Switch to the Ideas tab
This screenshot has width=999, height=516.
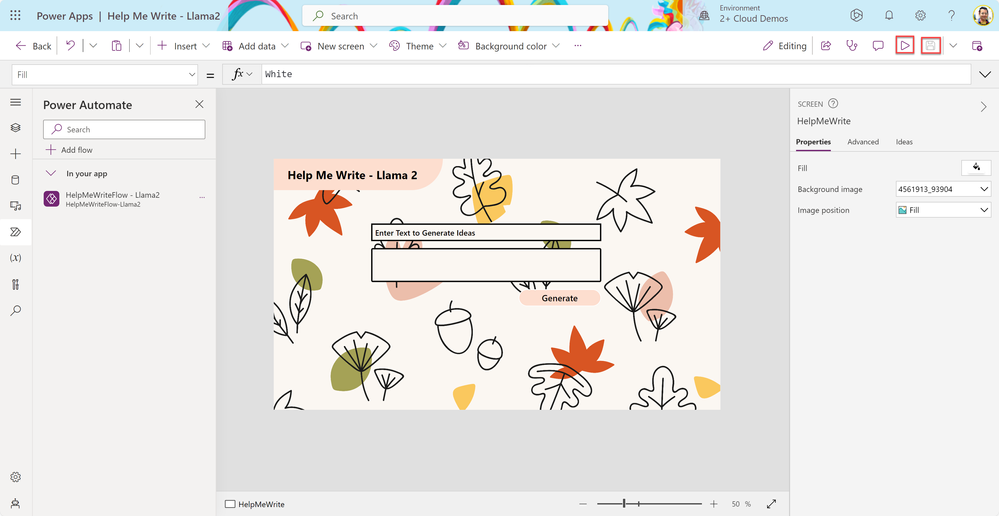point(904,142)
